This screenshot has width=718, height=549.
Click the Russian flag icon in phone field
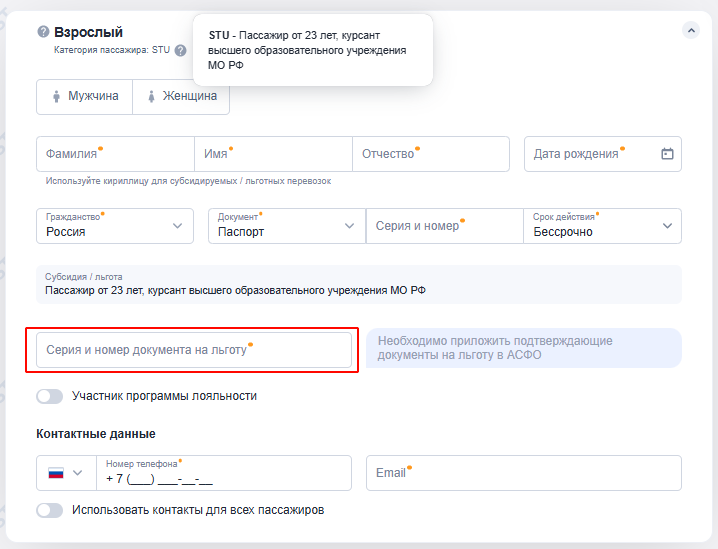pos(56,473)
